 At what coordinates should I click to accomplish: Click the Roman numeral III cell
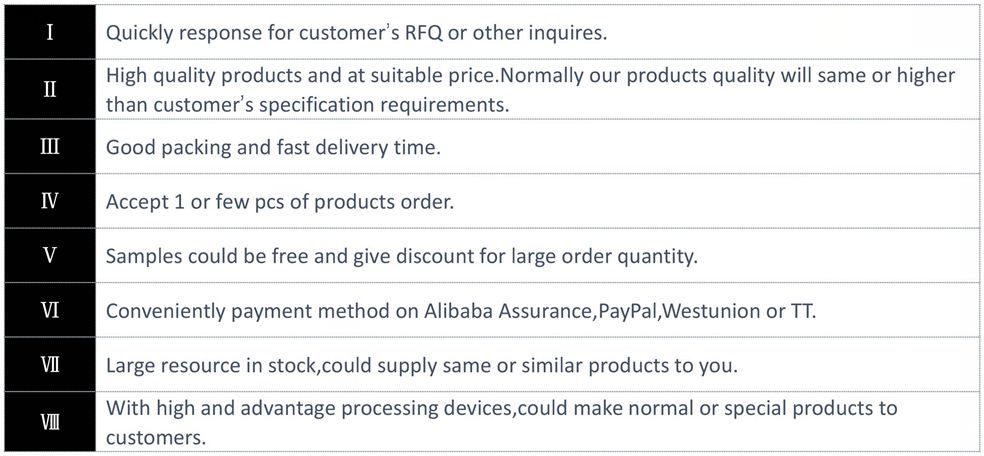[x=49, y=147]
